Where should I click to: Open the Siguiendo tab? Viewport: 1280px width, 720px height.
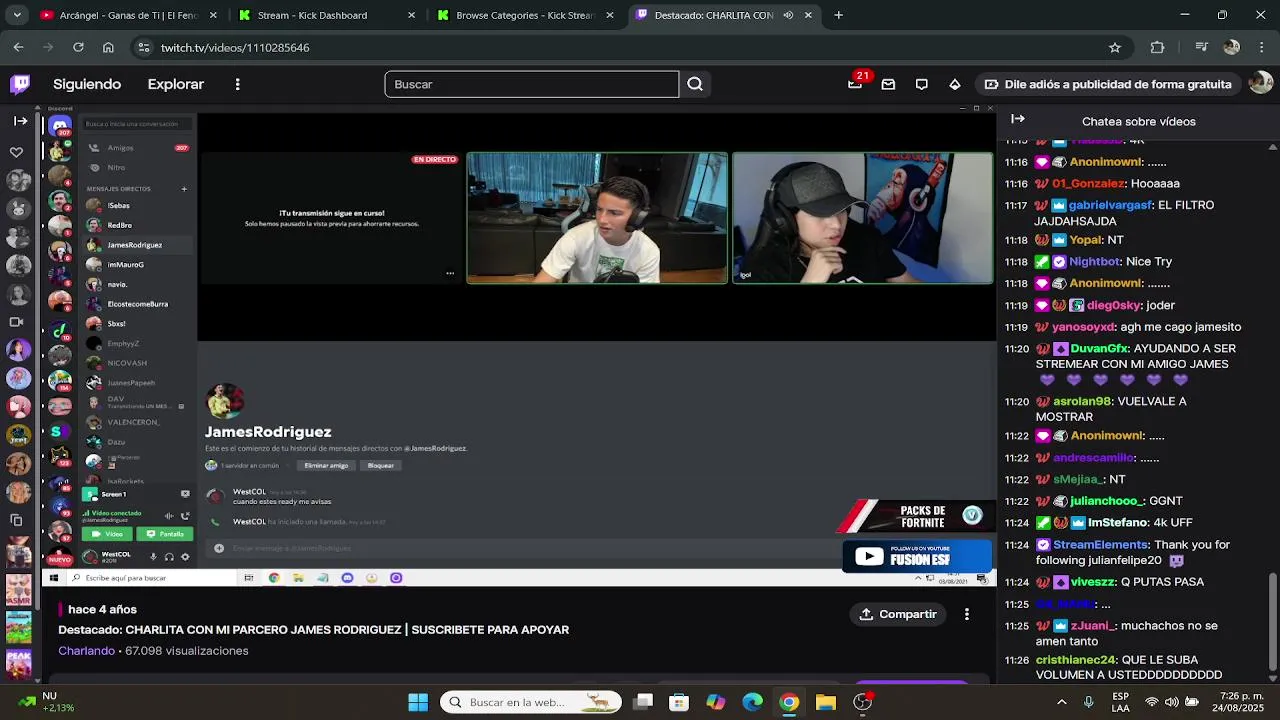click(87, 84)
